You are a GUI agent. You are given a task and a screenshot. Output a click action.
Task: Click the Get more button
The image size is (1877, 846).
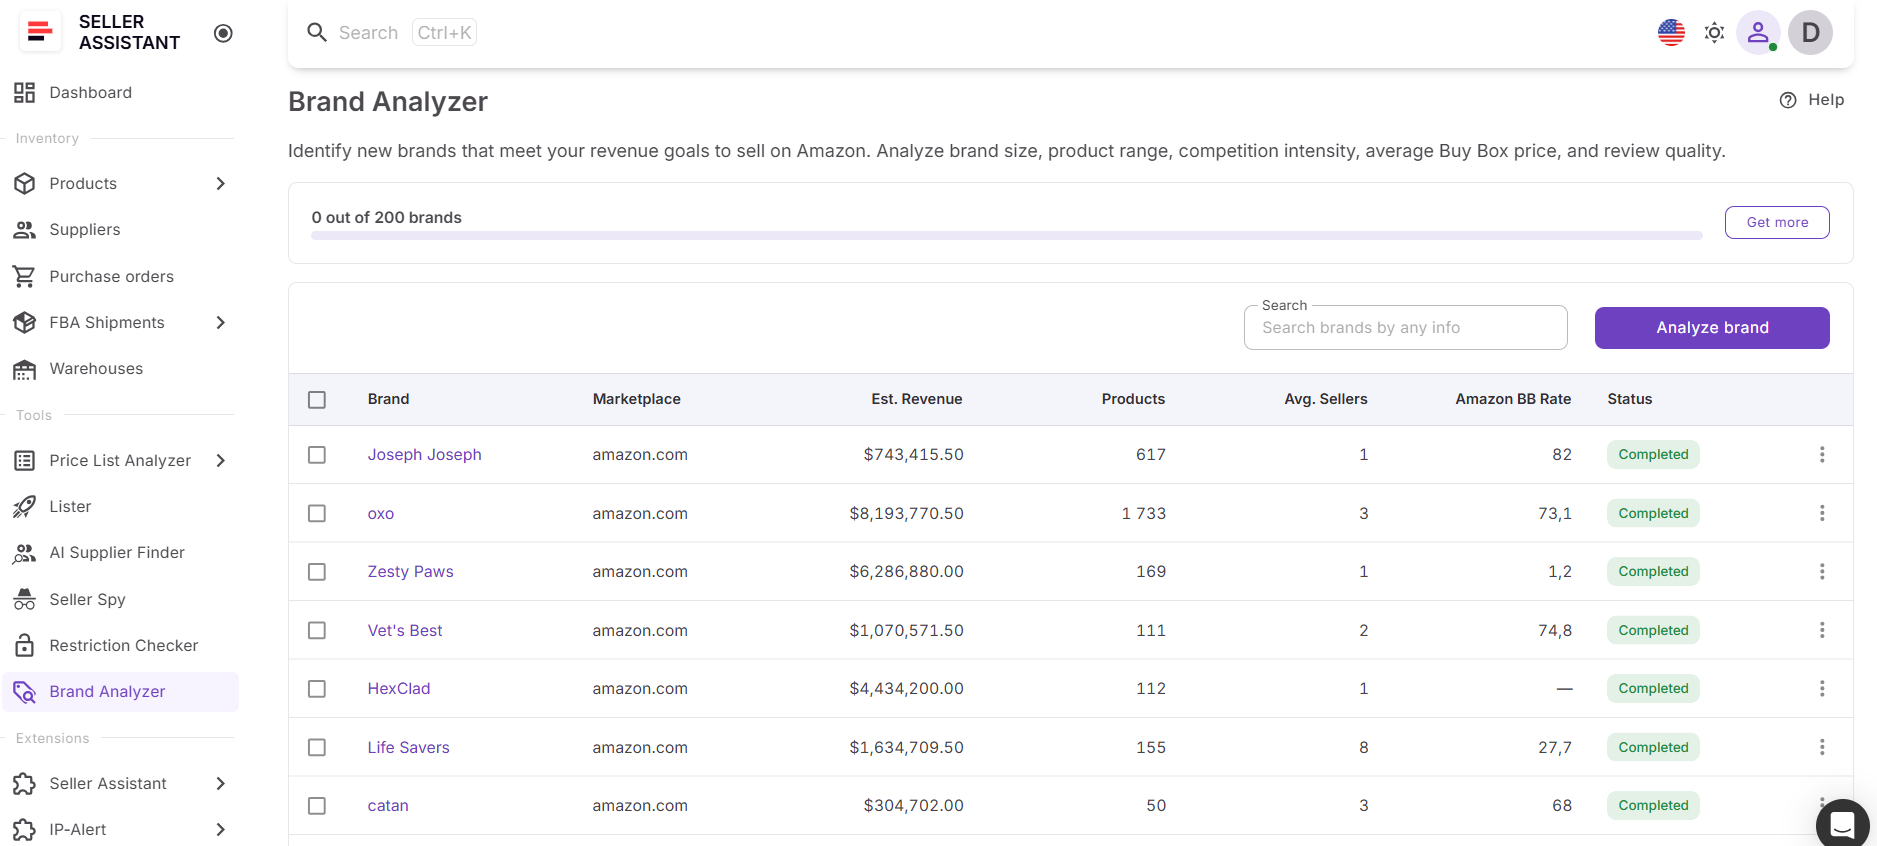tap(1777, 223)
